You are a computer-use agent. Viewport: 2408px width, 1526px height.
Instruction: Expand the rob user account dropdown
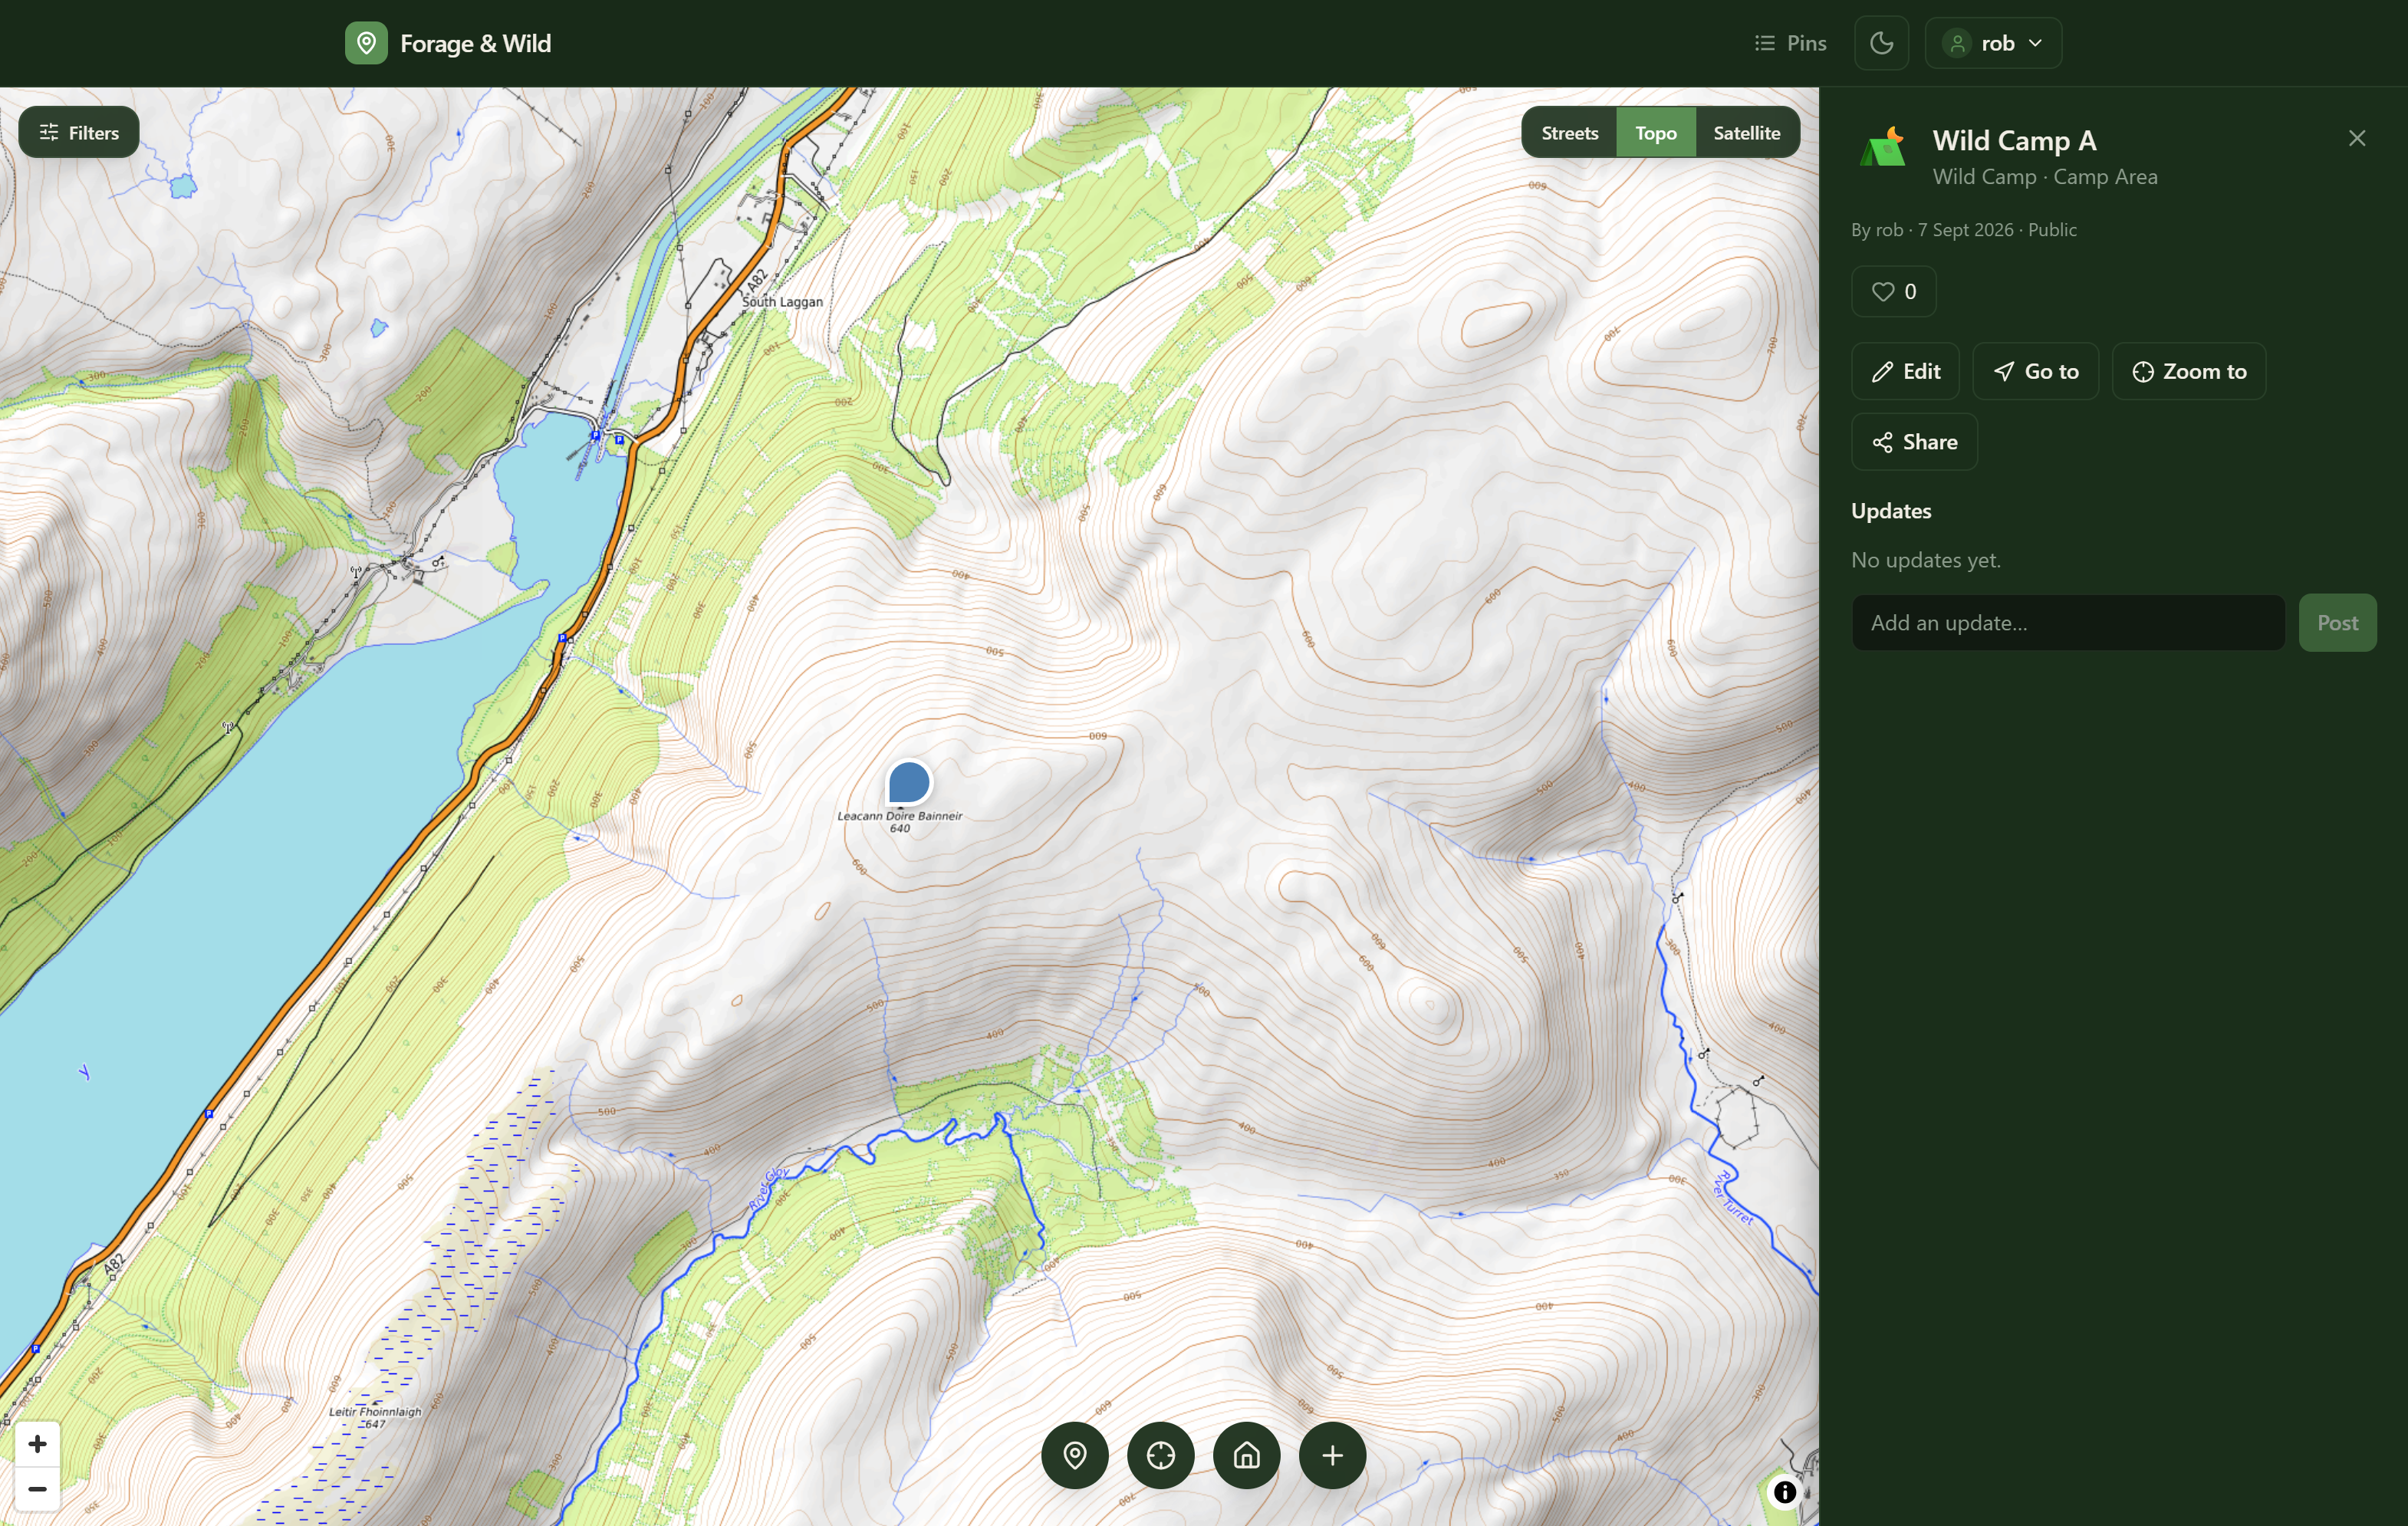pos(1992,43)
